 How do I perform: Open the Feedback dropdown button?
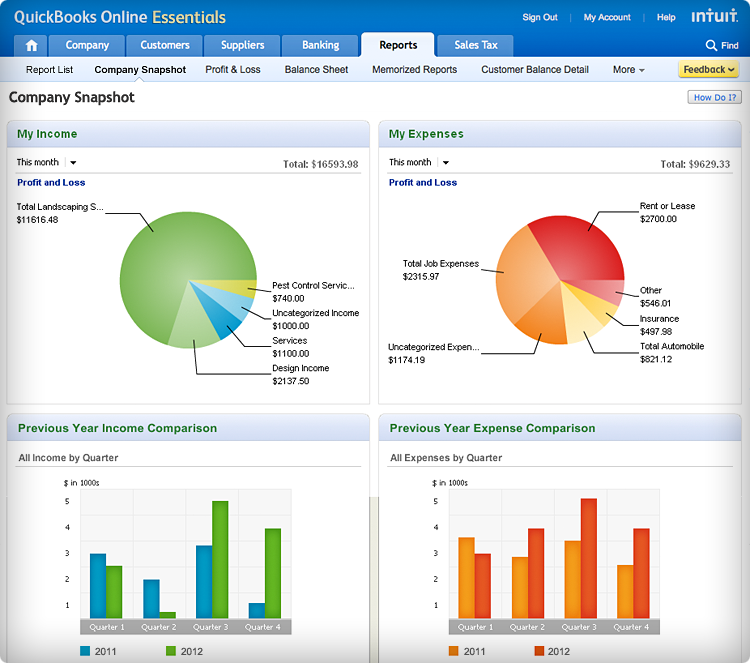click(x=708, y=69)
